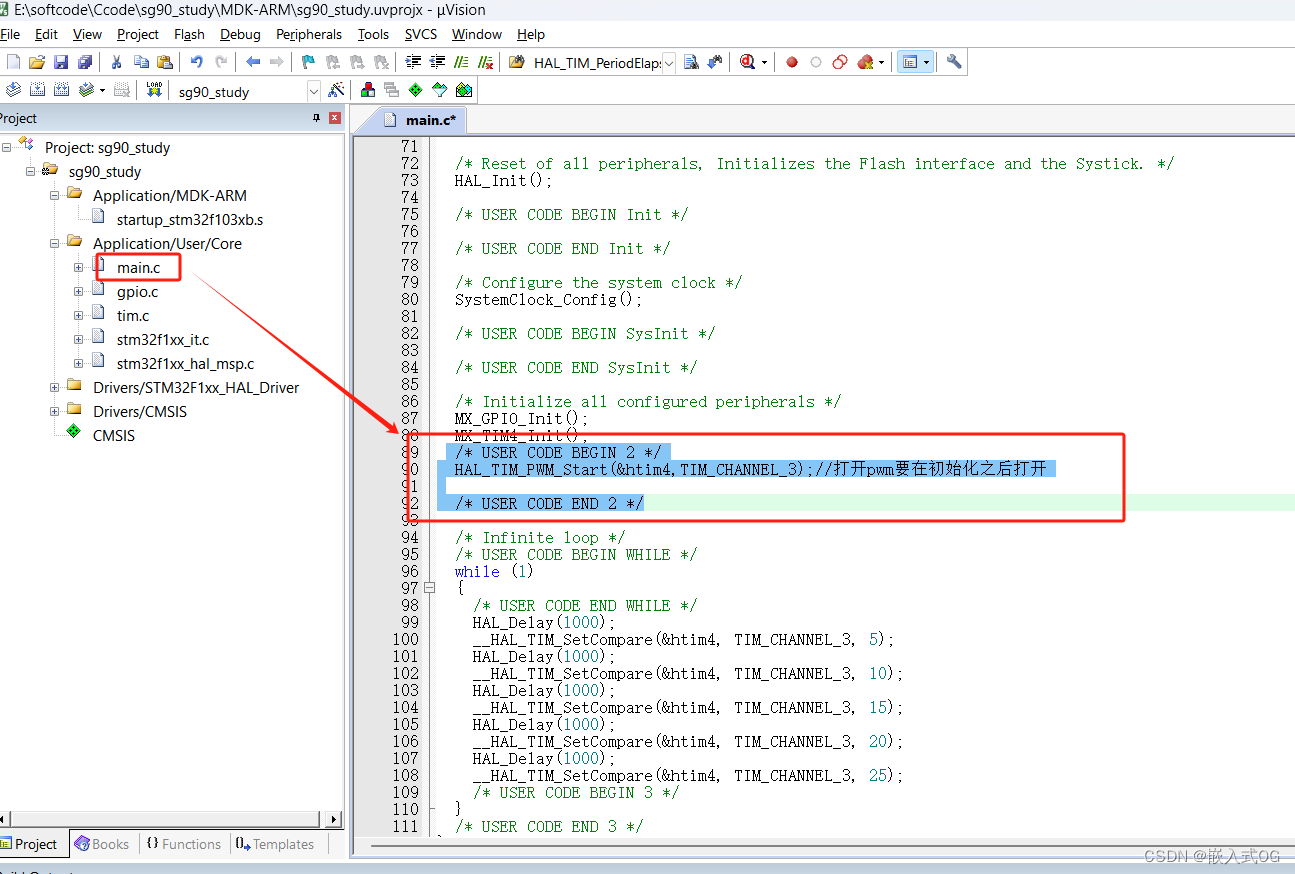
Task: Open the Flash menu
Action: [x=189, y=34]
